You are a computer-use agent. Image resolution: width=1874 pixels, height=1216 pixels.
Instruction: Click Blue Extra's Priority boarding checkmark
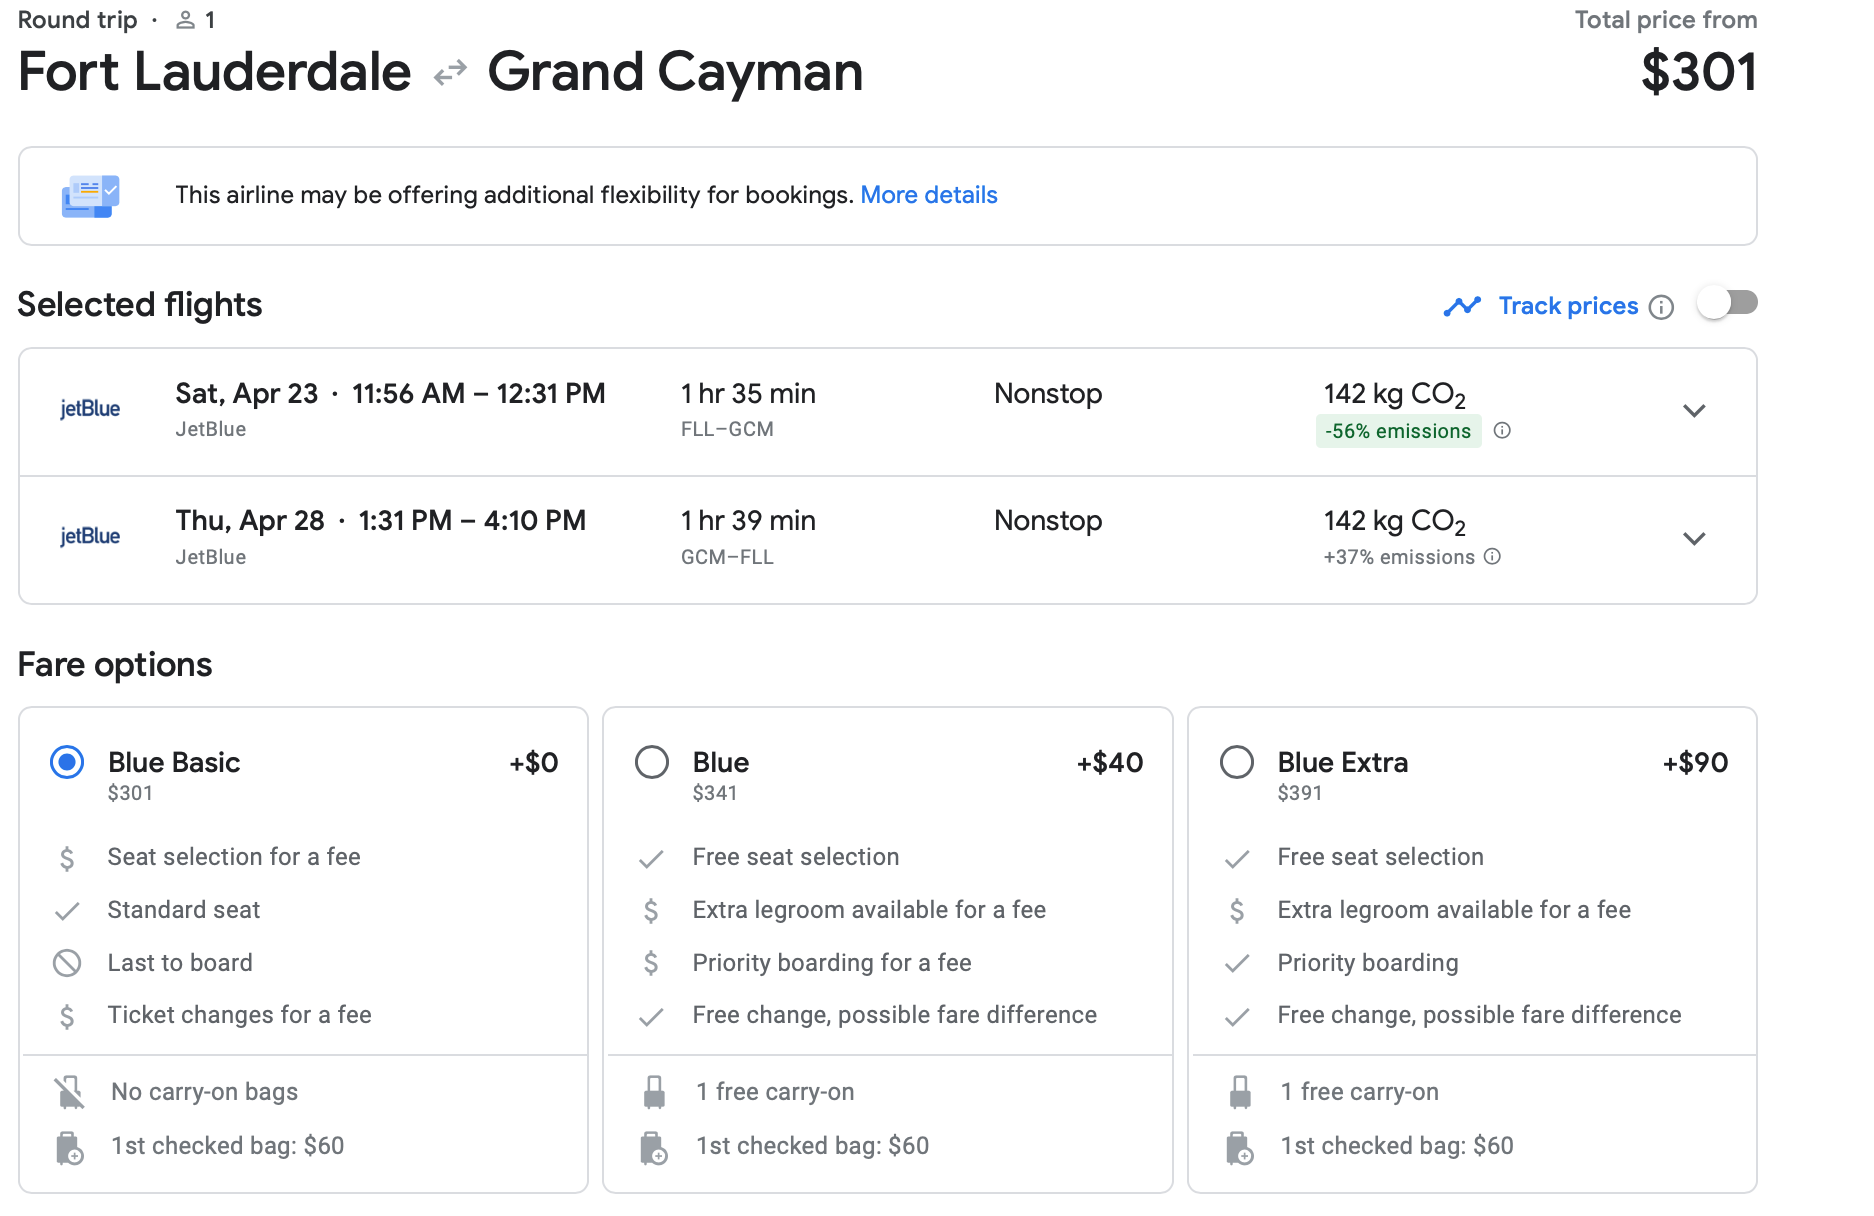(x=1237, y=963)
